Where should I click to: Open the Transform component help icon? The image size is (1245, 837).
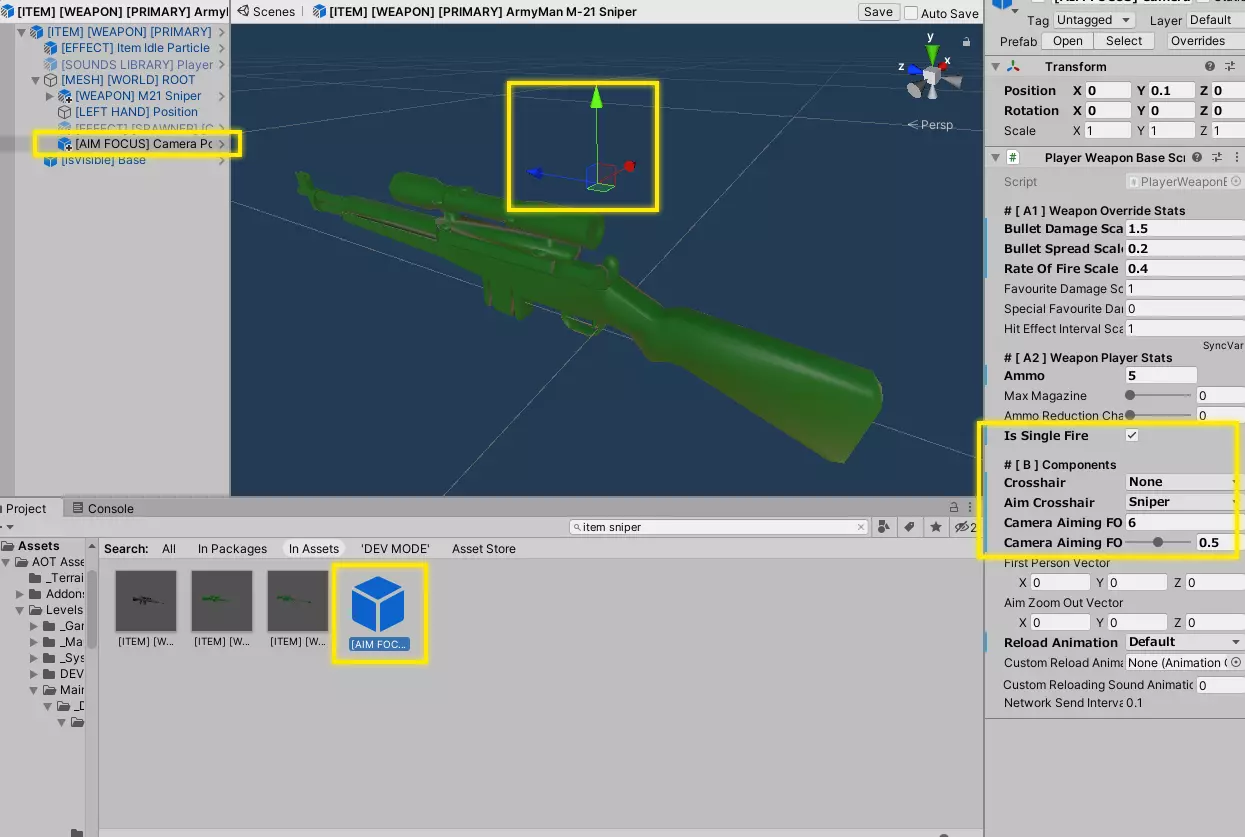(x=1210, y=67)
